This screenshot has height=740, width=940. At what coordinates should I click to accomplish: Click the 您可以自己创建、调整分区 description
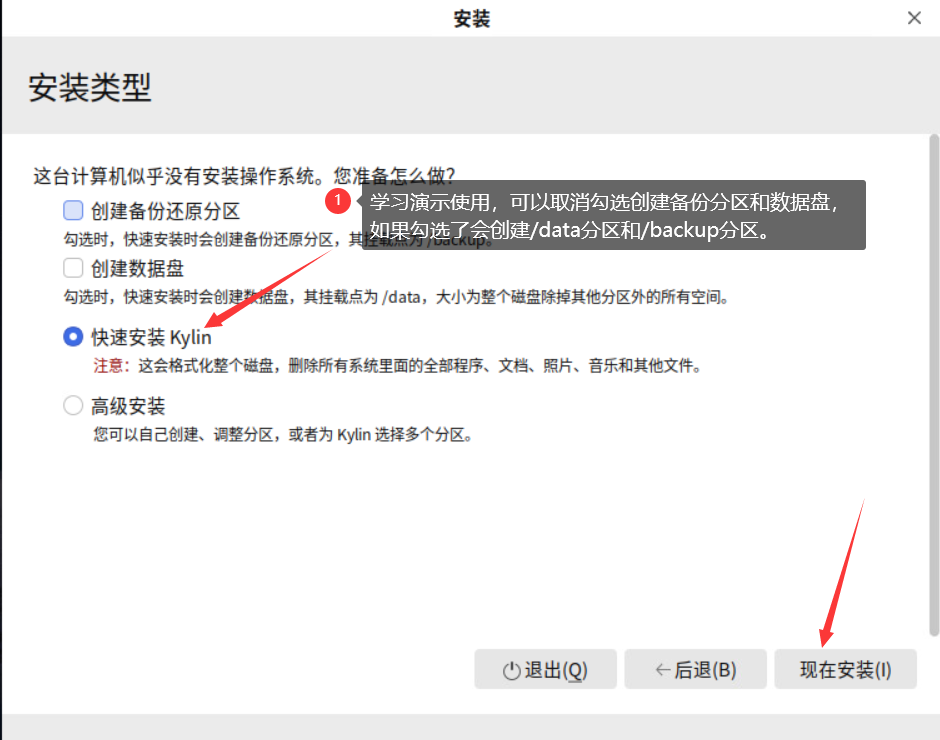point(283,434)
